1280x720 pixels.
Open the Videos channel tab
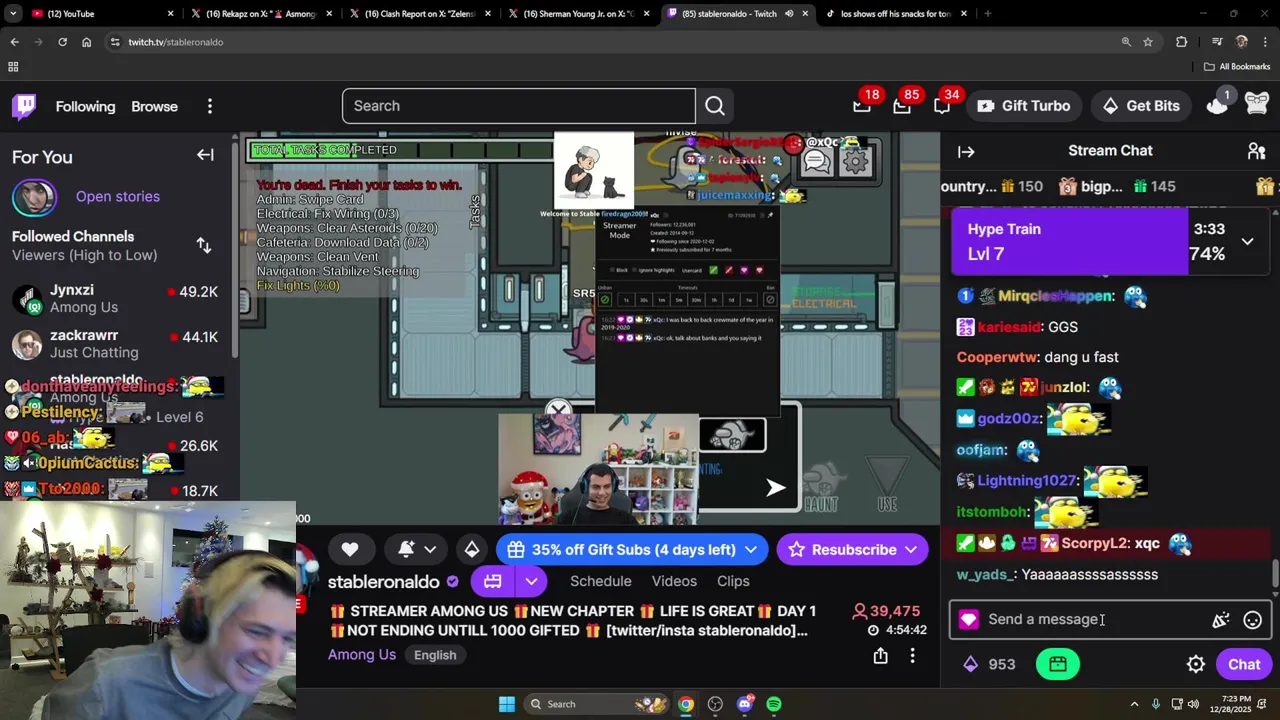[674, 581]
